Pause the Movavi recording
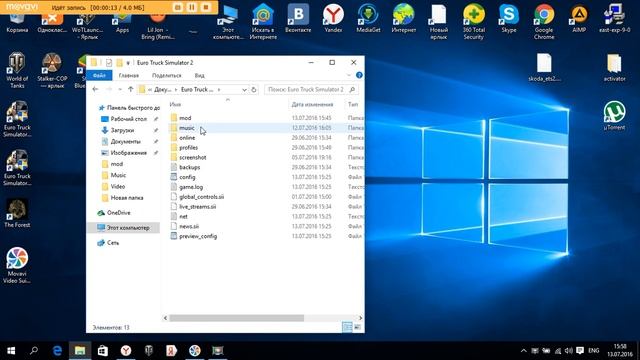The height and width of the screenshot is (360, 640). [191, 7]
